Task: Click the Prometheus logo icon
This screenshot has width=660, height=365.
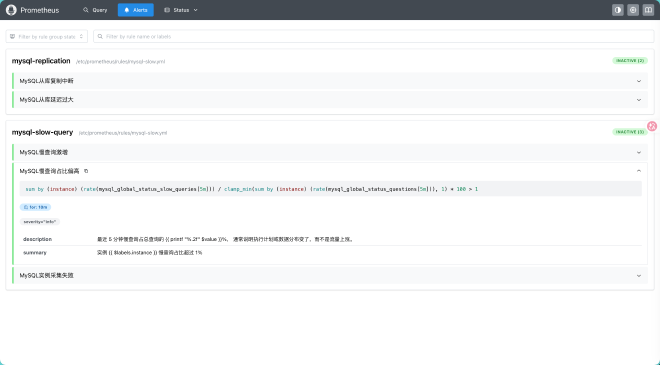Action: pyautogui.click(x=11, y=10)
